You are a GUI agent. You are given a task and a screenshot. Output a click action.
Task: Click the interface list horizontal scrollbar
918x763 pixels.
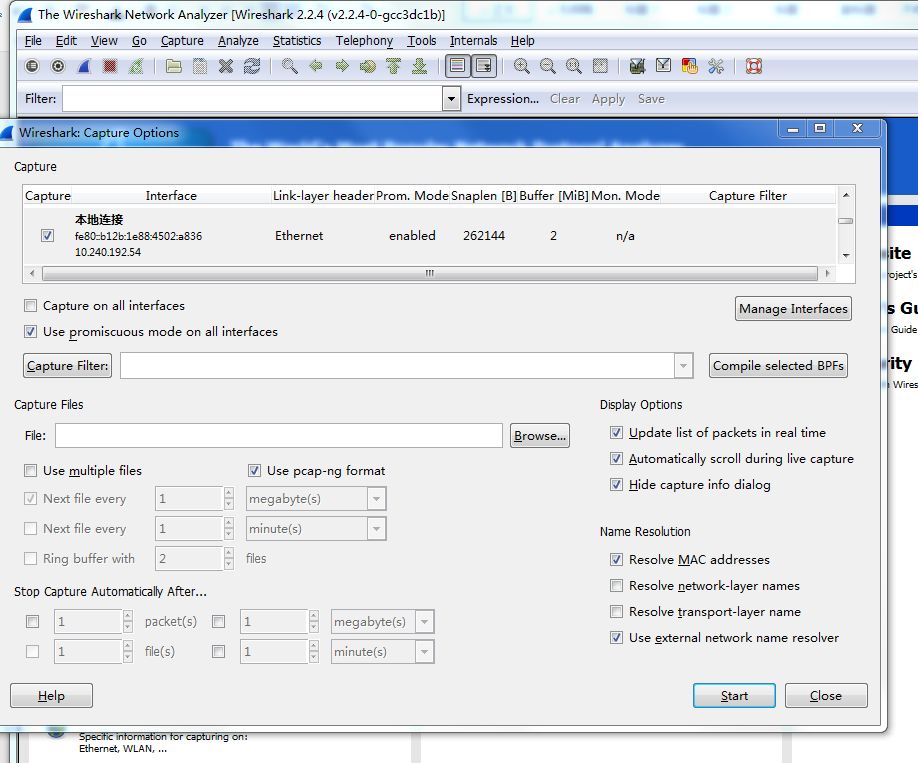point(430,273)
